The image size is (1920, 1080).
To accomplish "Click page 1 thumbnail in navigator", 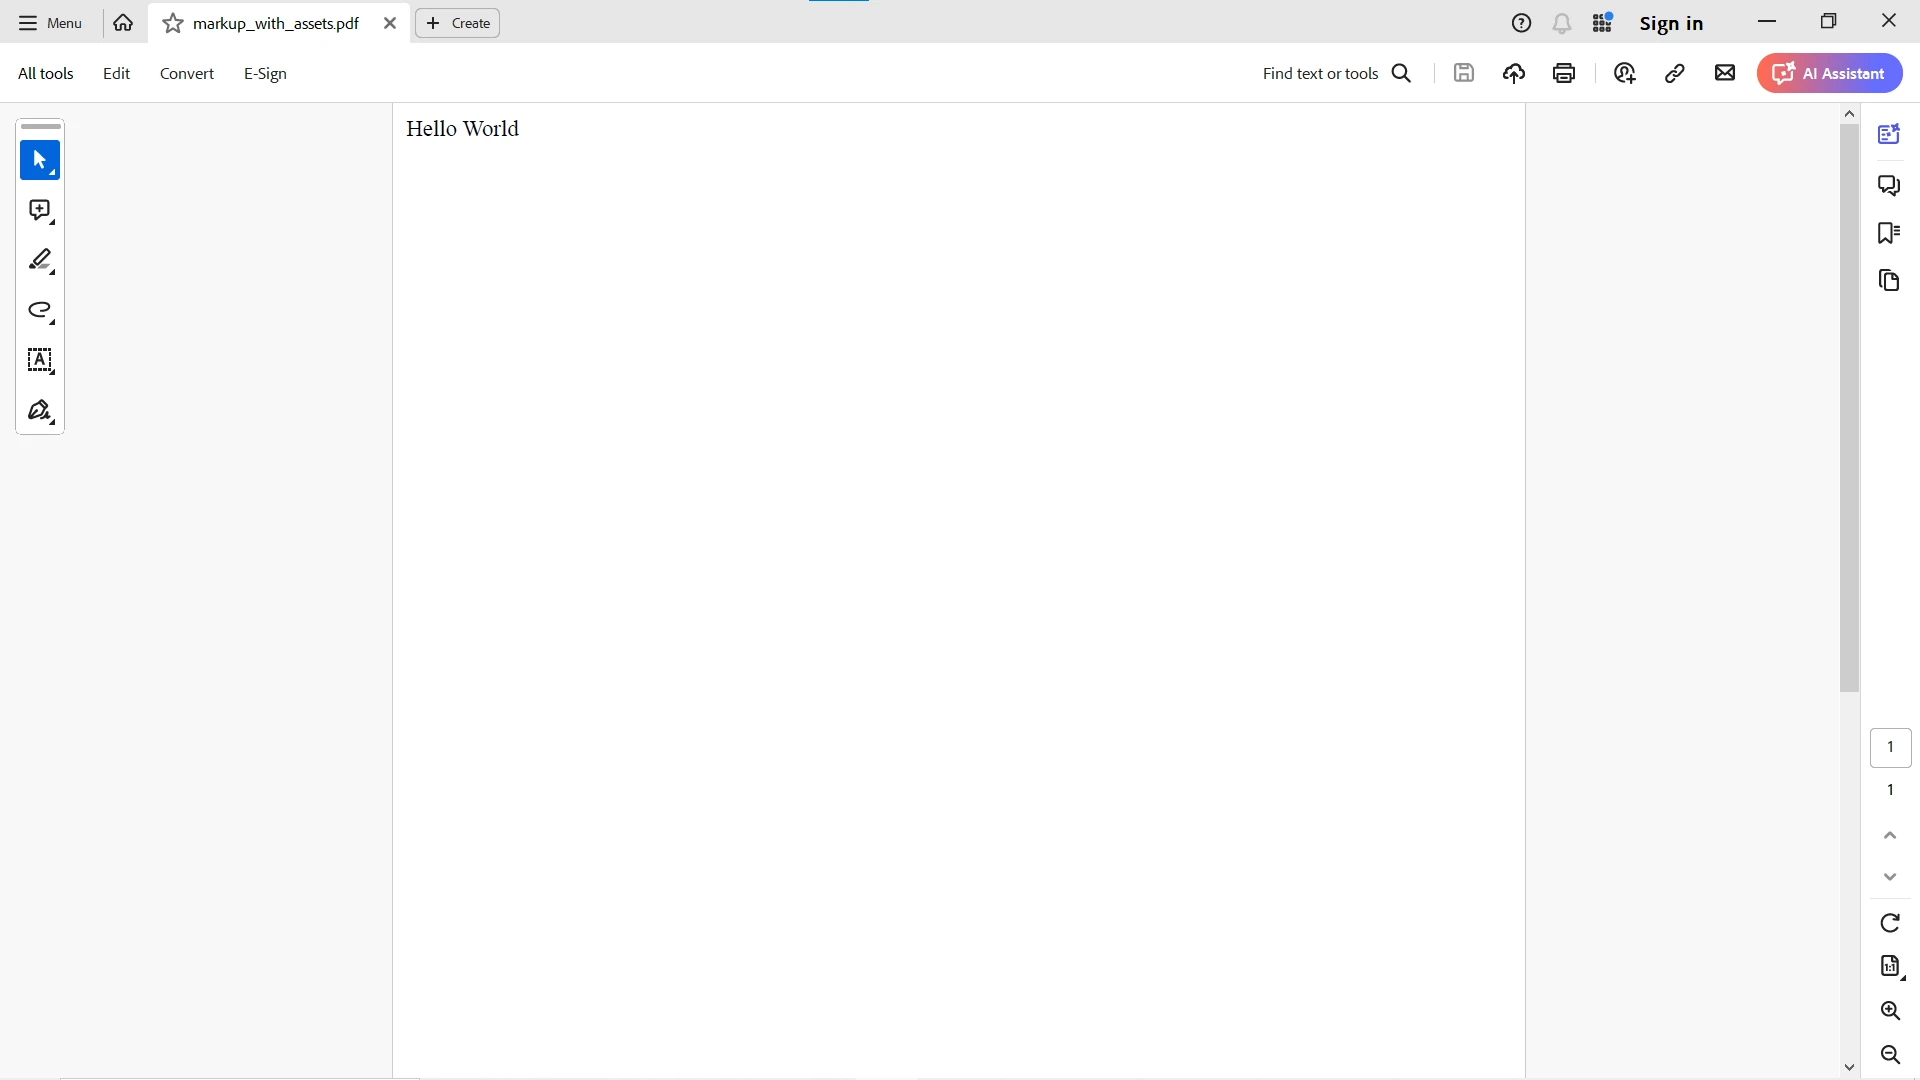I will 1891,746.
